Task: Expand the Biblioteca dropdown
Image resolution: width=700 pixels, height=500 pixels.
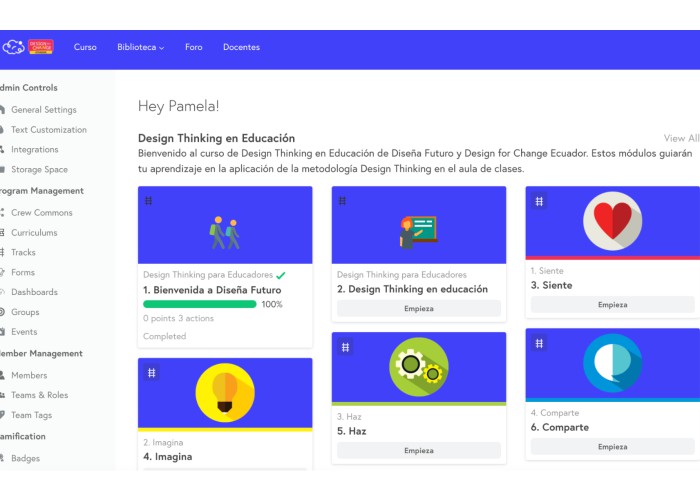Action: tap(141, 47)
